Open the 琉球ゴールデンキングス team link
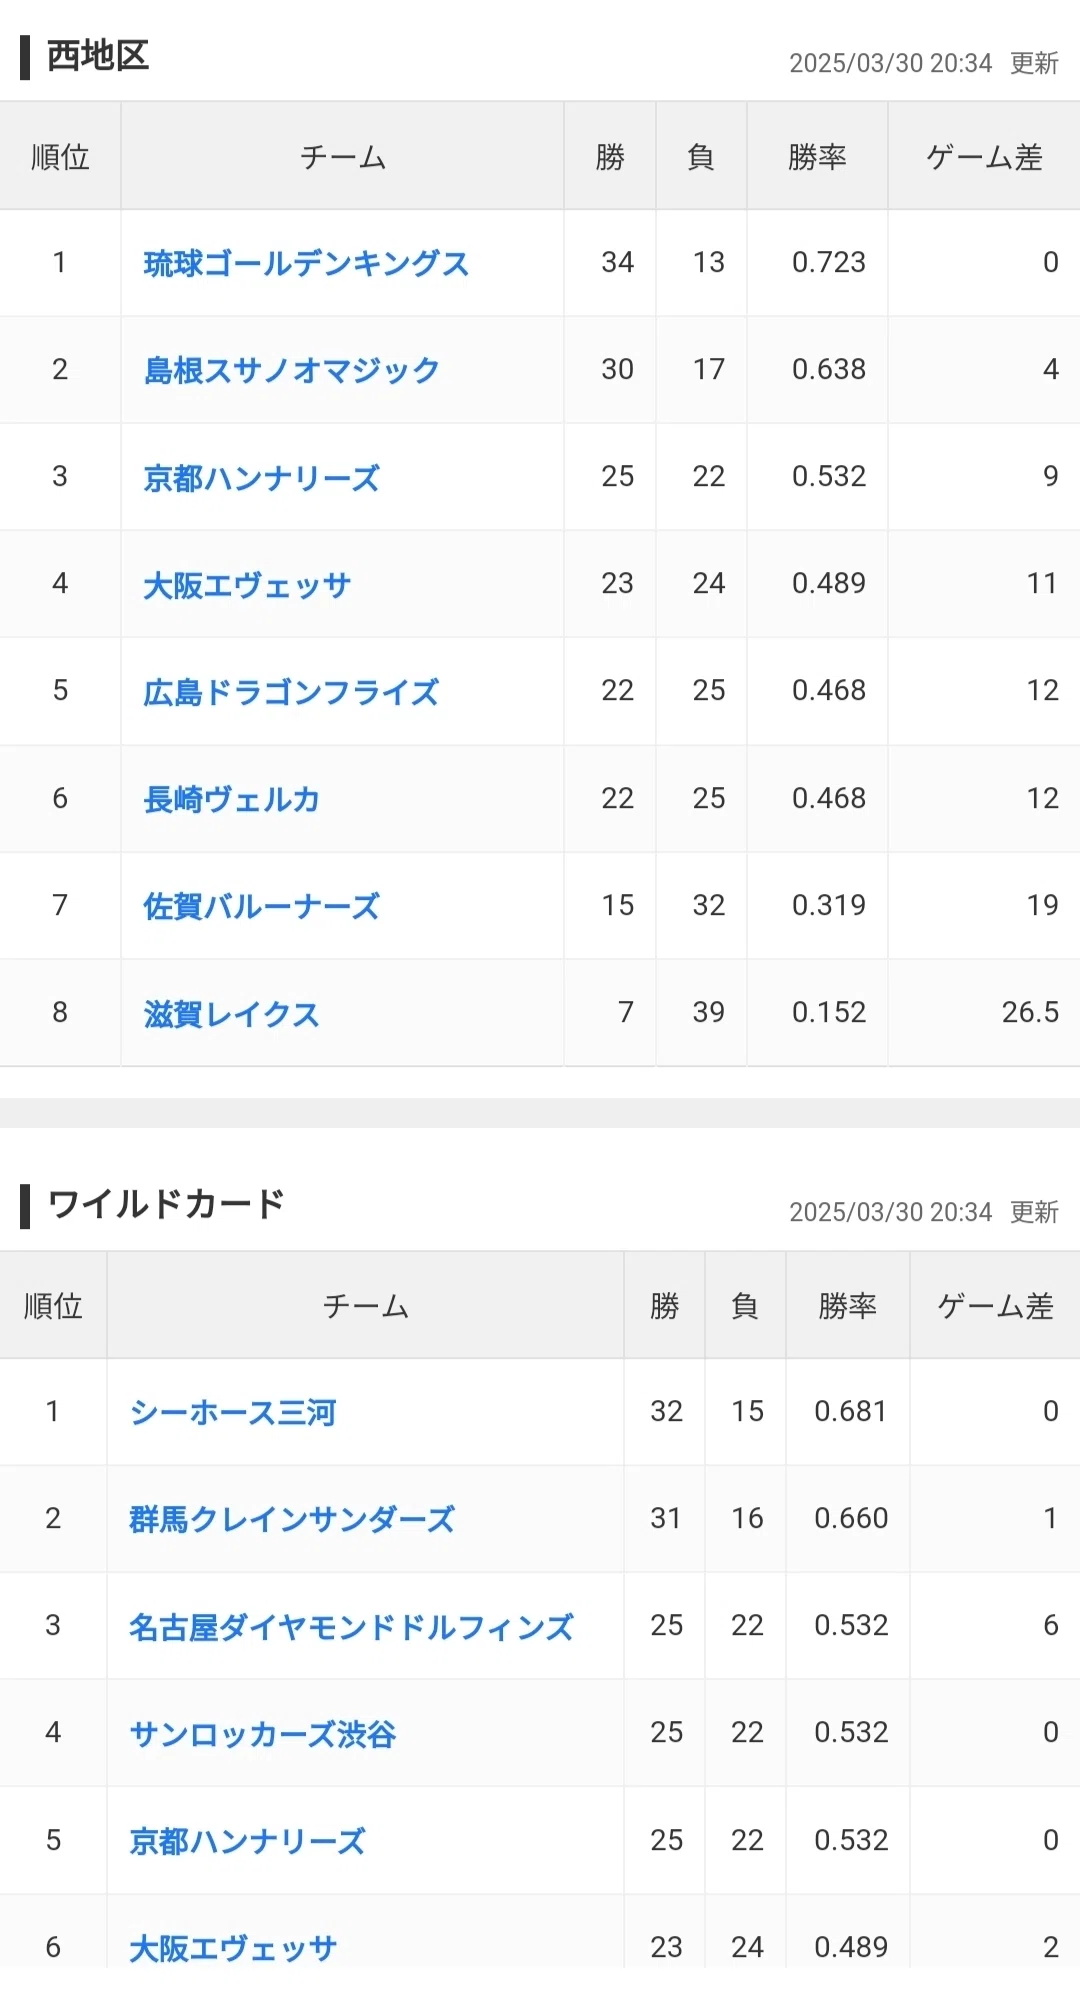 [x=306, y=263]
